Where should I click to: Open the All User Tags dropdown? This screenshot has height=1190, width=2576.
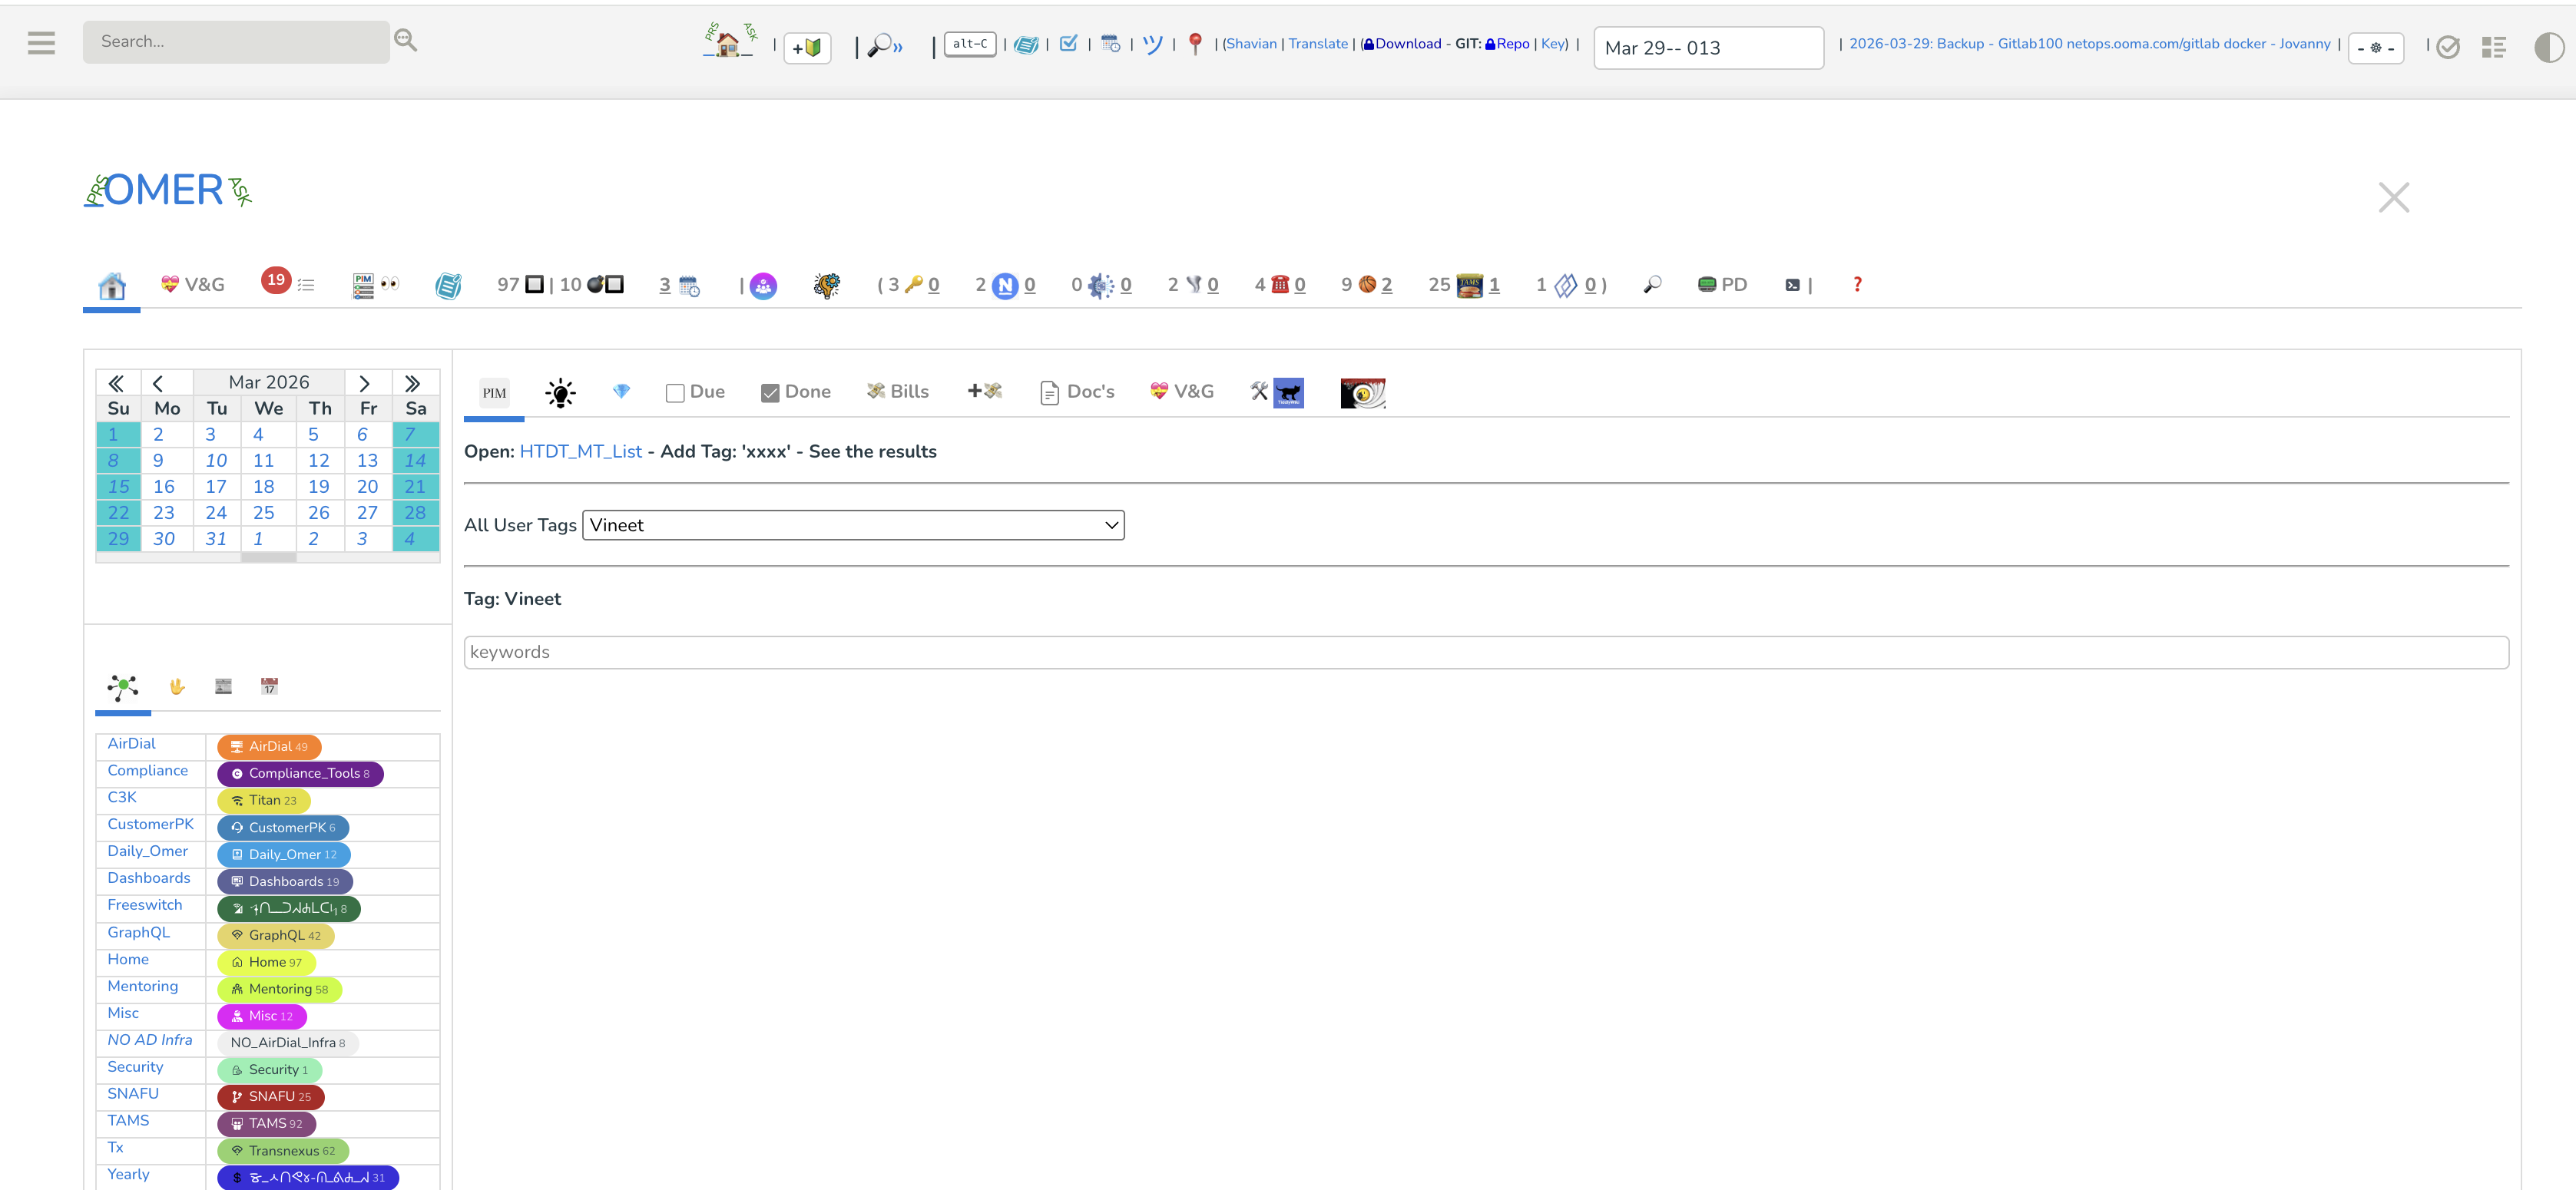pos(853,525)
